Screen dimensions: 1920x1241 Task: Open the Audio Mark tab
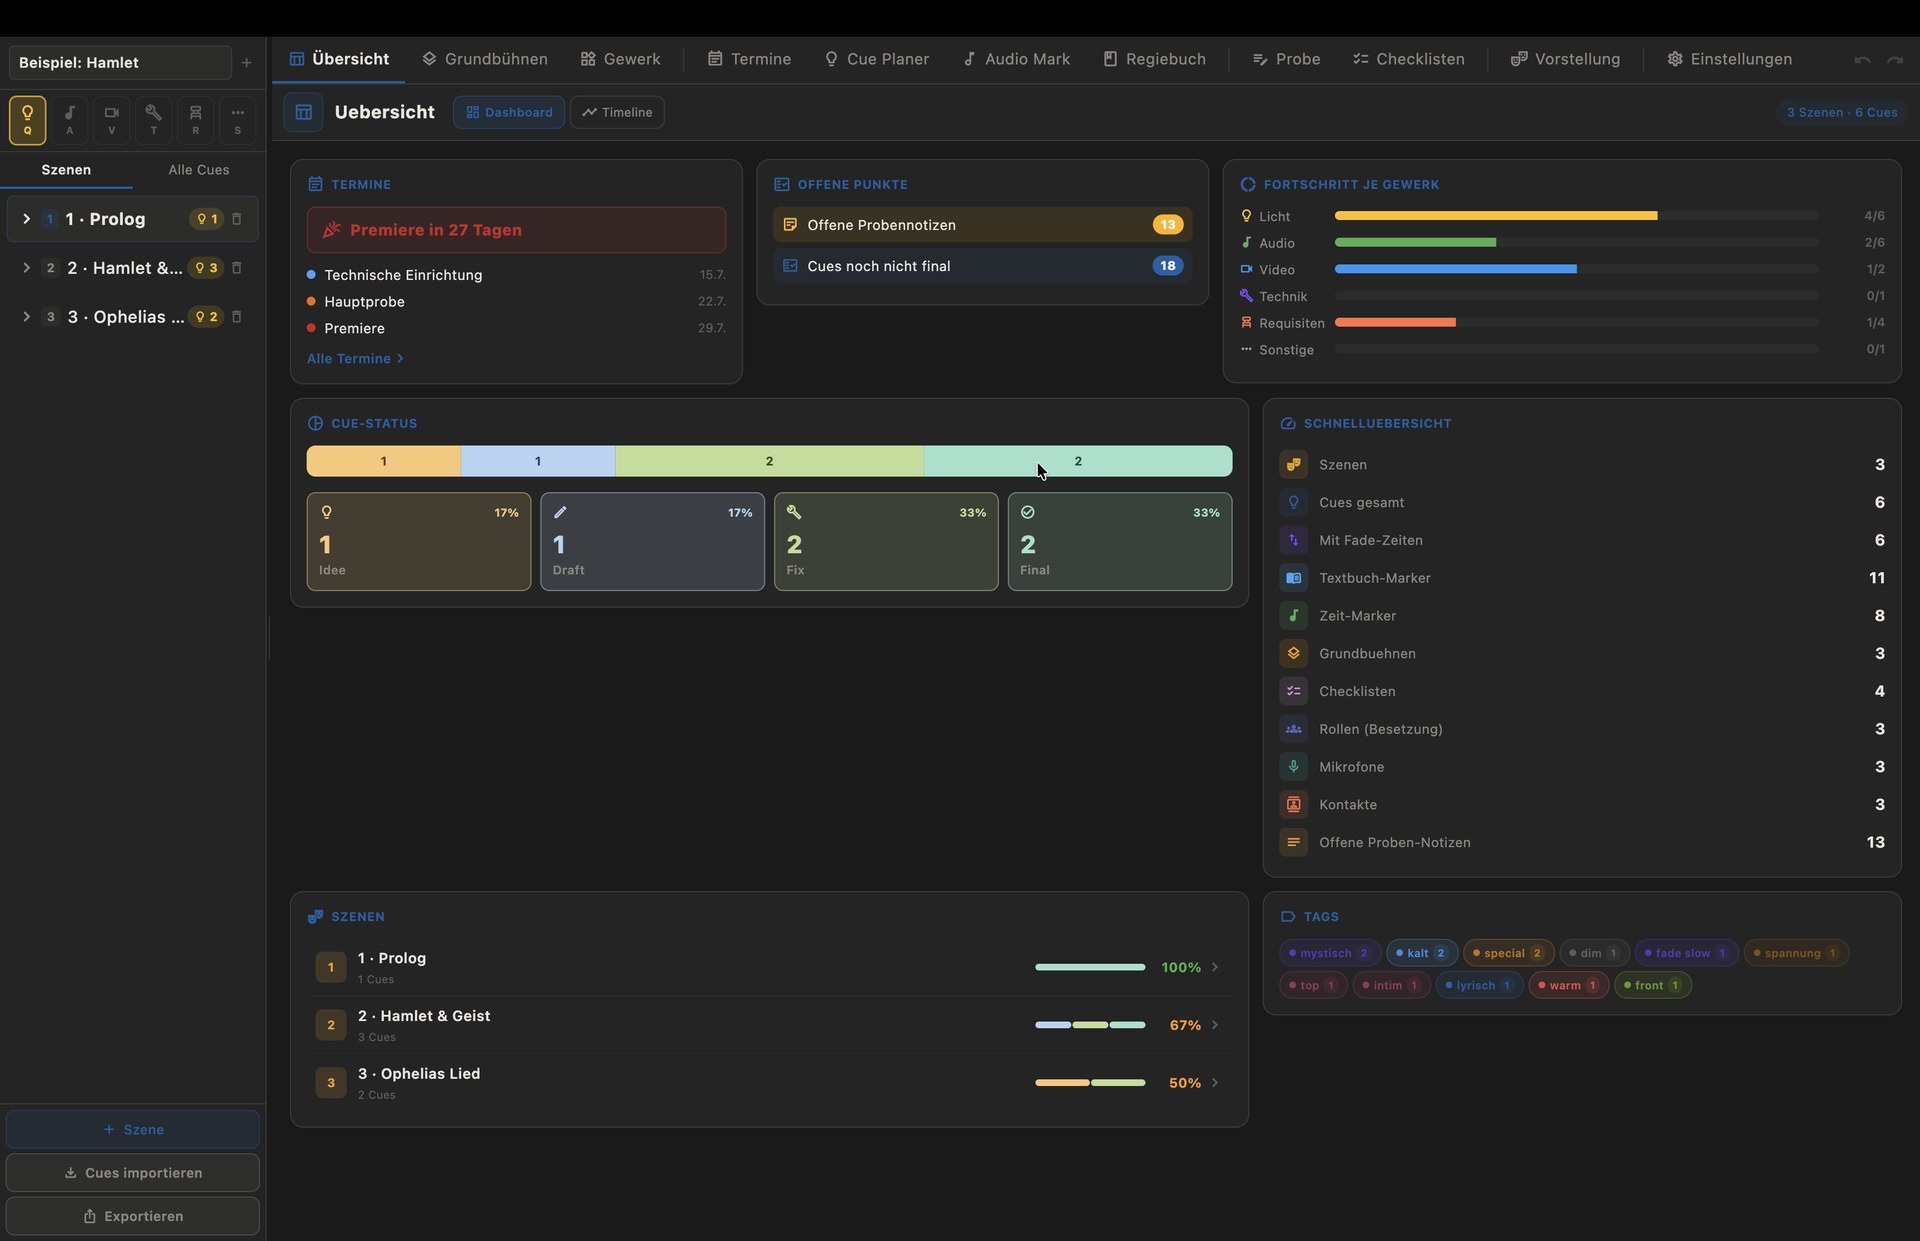coord(1016,60)
